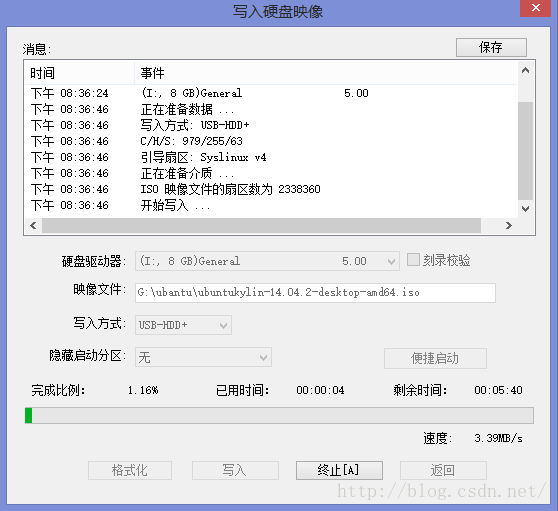
Task: Open the 写入方式 USB-HDD+ dropdown
Action: (183, 325)
